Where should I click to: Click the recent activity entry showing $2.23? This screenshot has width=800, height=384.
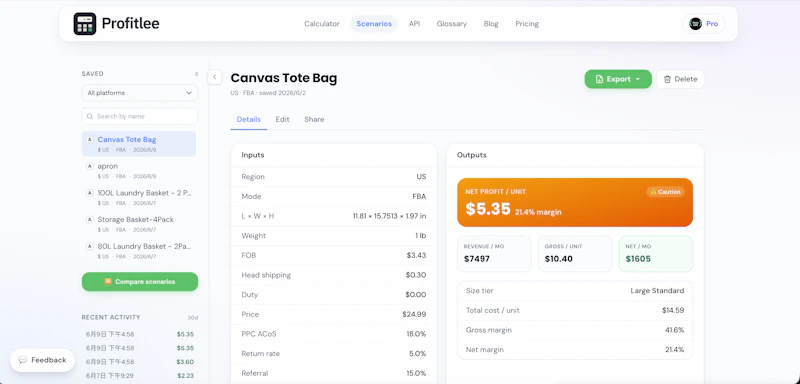pyautogui.click(x=140, y=375)
